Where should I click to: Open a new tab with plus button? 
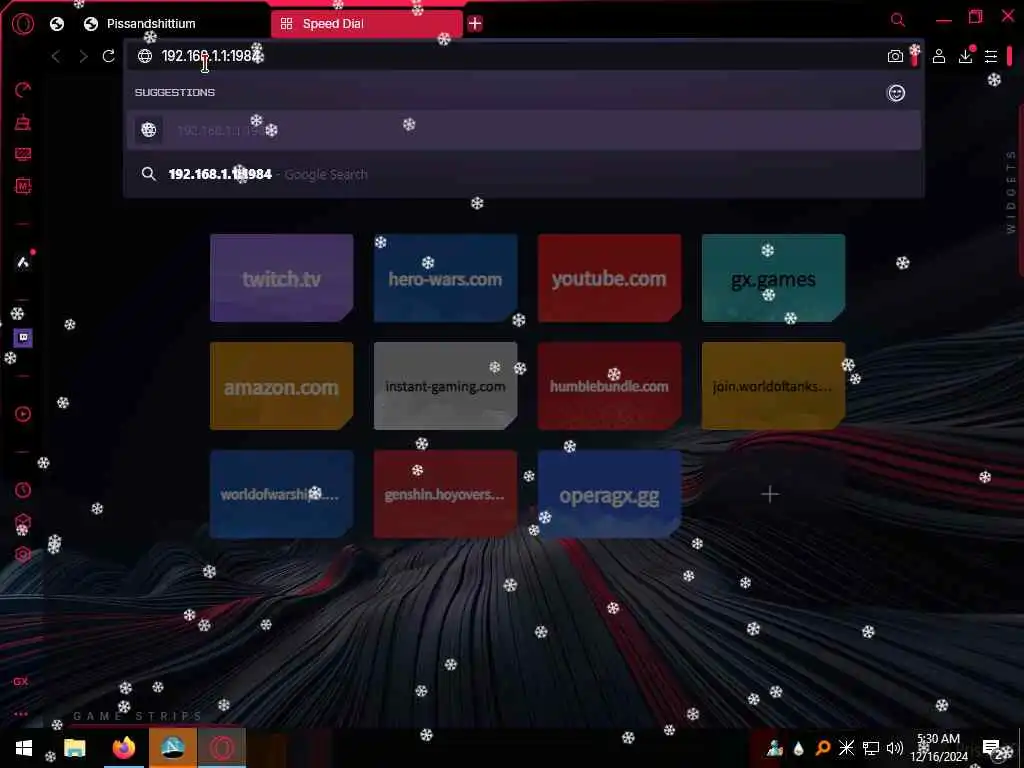(x=475, y=24)
